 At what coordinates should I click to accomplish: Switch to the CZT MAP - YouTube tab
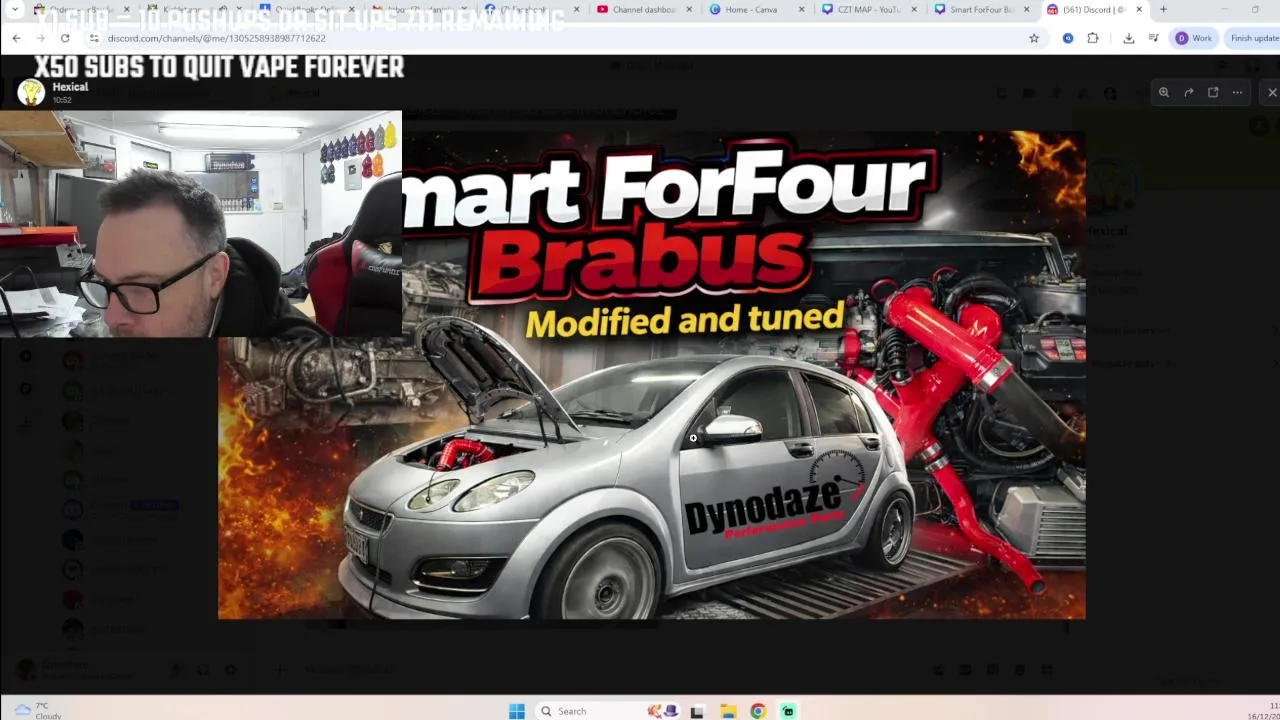point(869,10)
